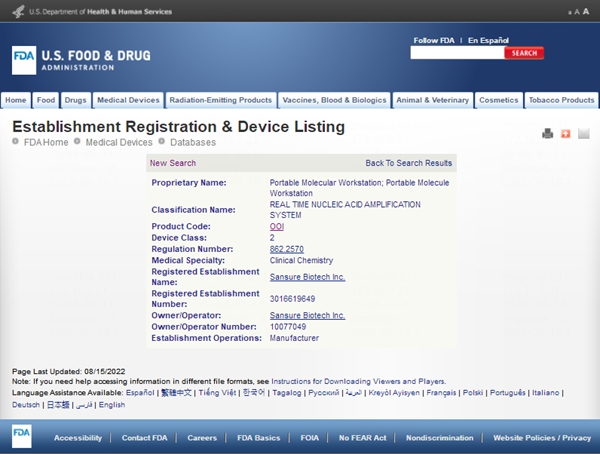The image size is (600, 454).
Task: Click the print page icon
Action: coord(547,134)
